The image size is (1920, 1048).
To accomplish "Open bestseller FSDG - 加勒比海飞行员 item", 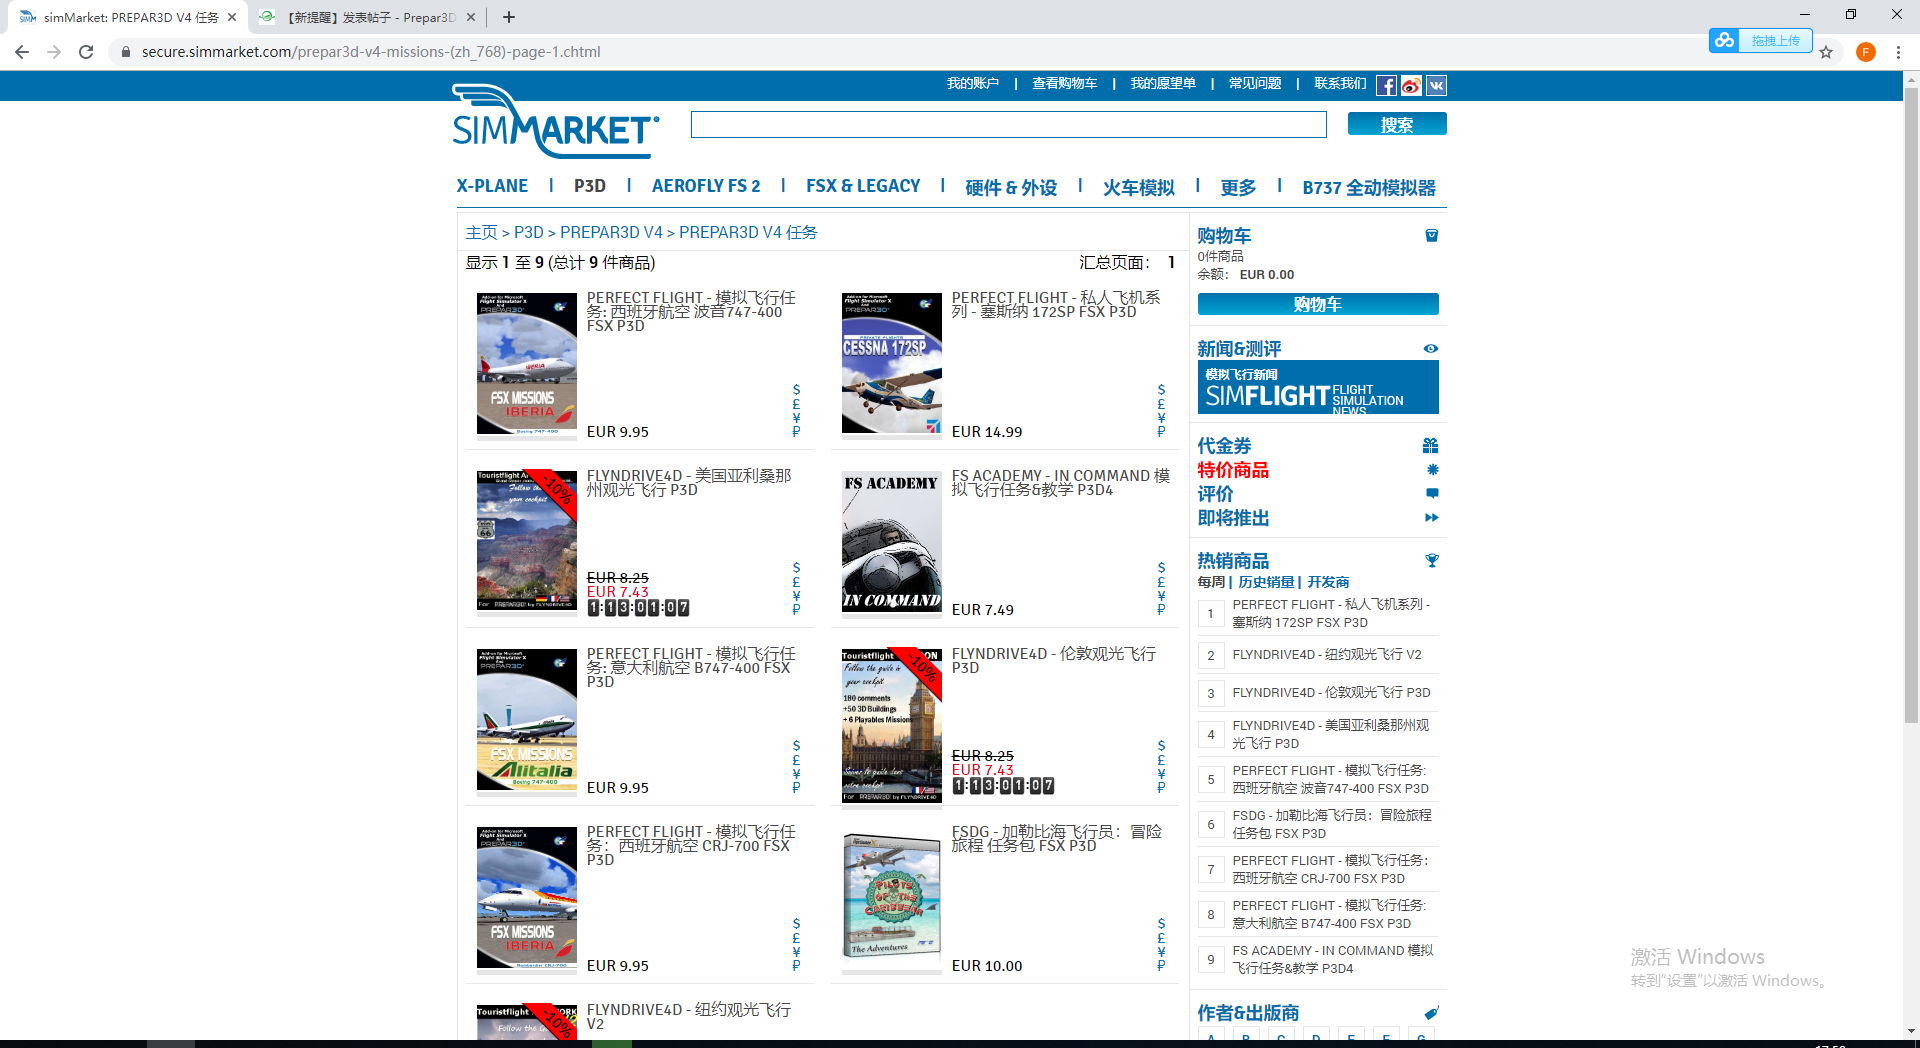I will pos(1331,824).
